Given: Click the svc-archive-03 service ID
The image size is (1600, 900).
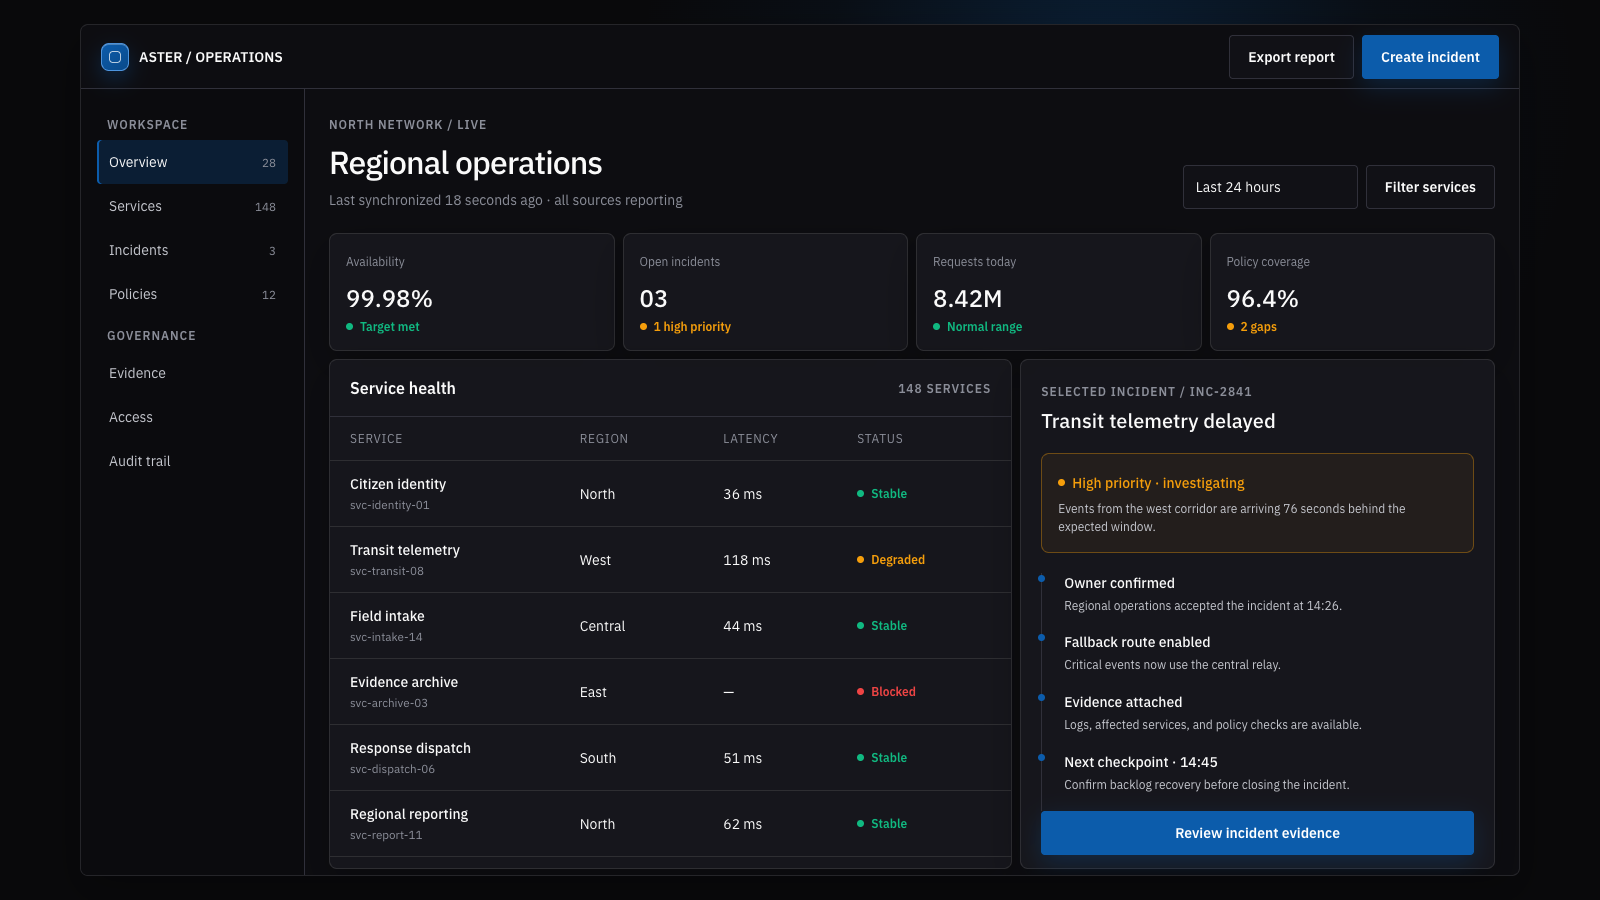Looking at the screenshot, I should [389, 703].
